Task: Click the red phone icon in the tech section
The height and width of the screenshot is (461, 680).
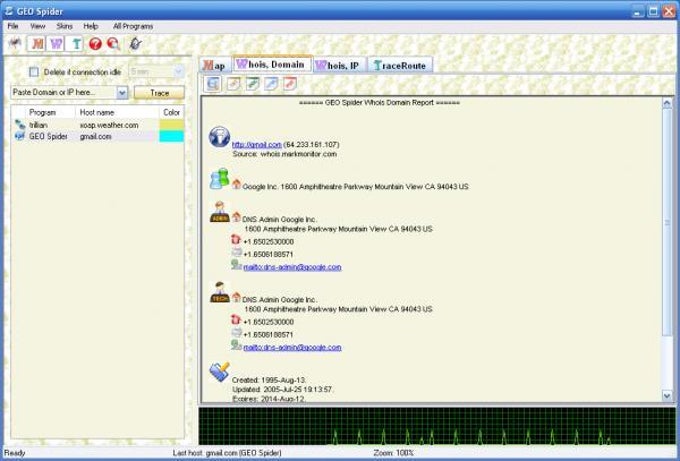Action: click(x=236, y=320)
